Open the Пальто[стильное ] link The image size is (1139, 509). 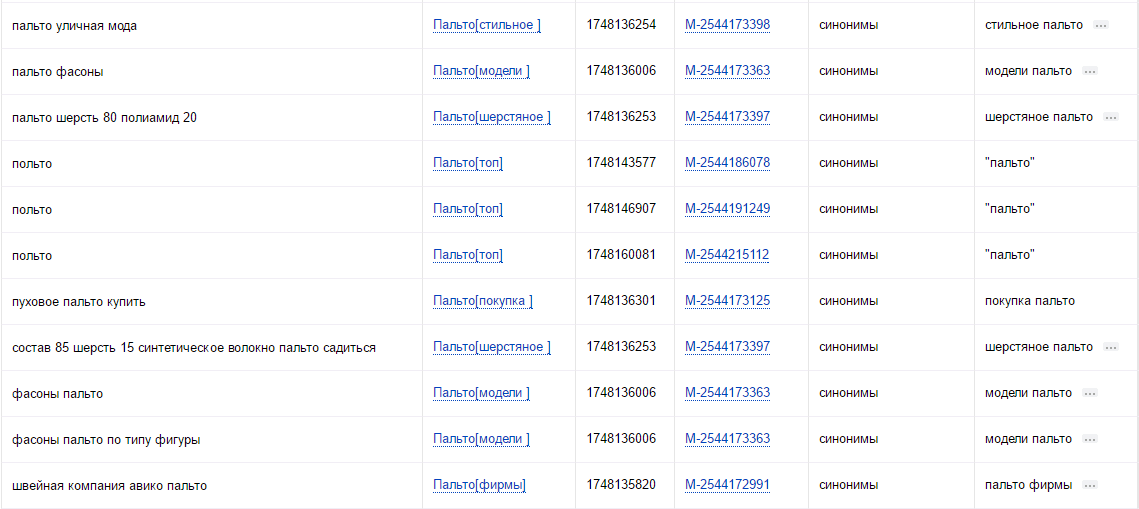[x=487, y=25]
